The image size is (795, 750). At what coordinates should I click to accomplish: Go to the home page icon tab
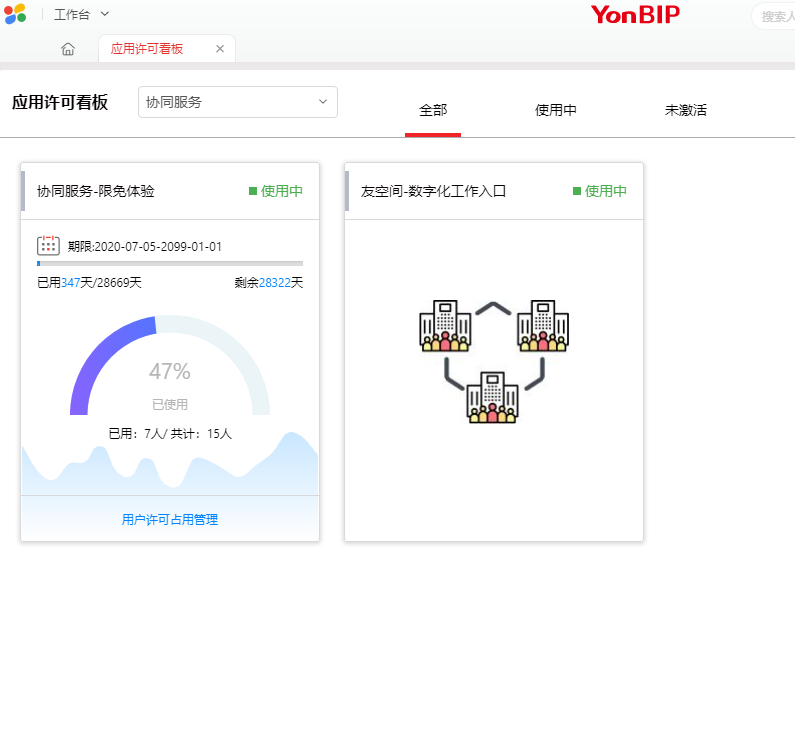(68, 49)
